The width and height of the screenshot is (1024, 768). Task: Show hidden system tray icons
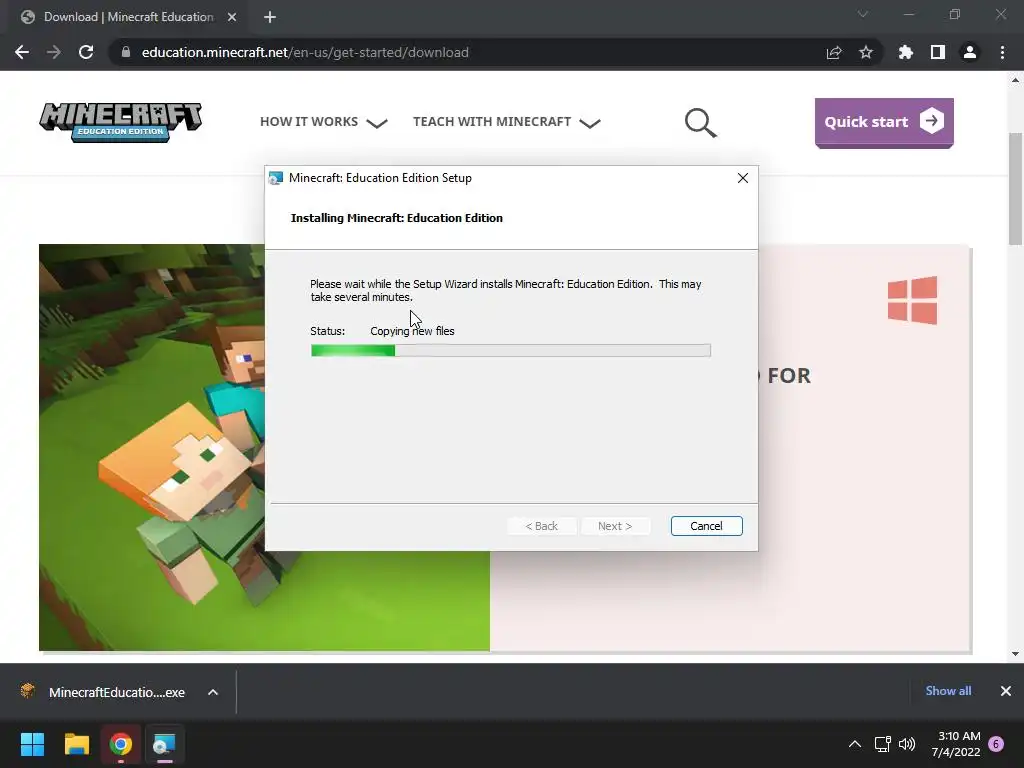(855, 744)
